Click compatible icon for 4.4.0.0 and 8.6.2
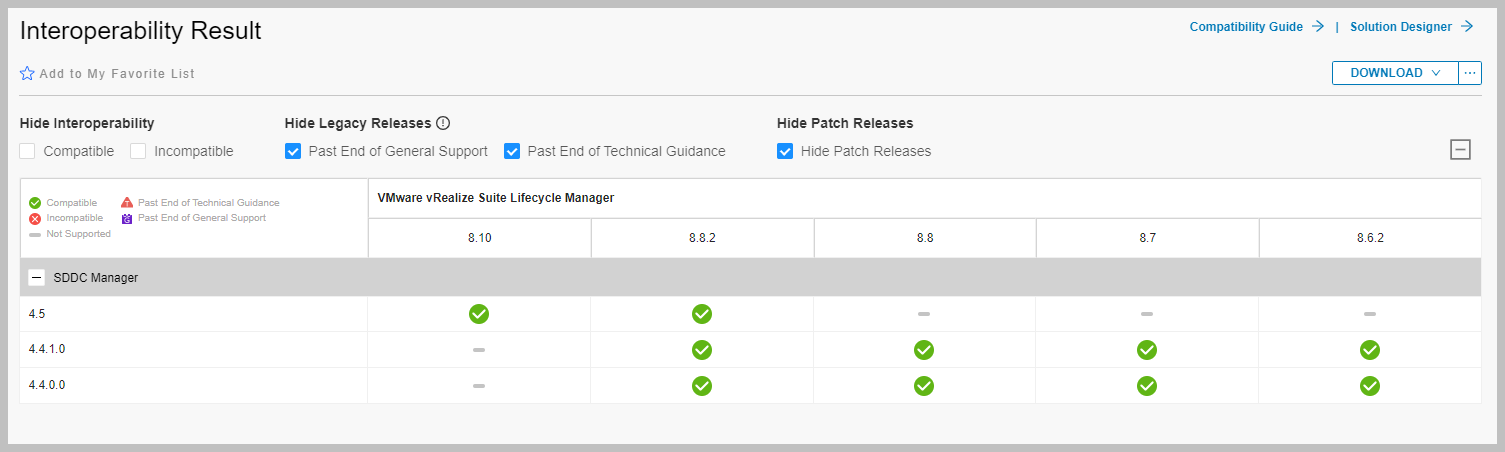 (1370, 386)
